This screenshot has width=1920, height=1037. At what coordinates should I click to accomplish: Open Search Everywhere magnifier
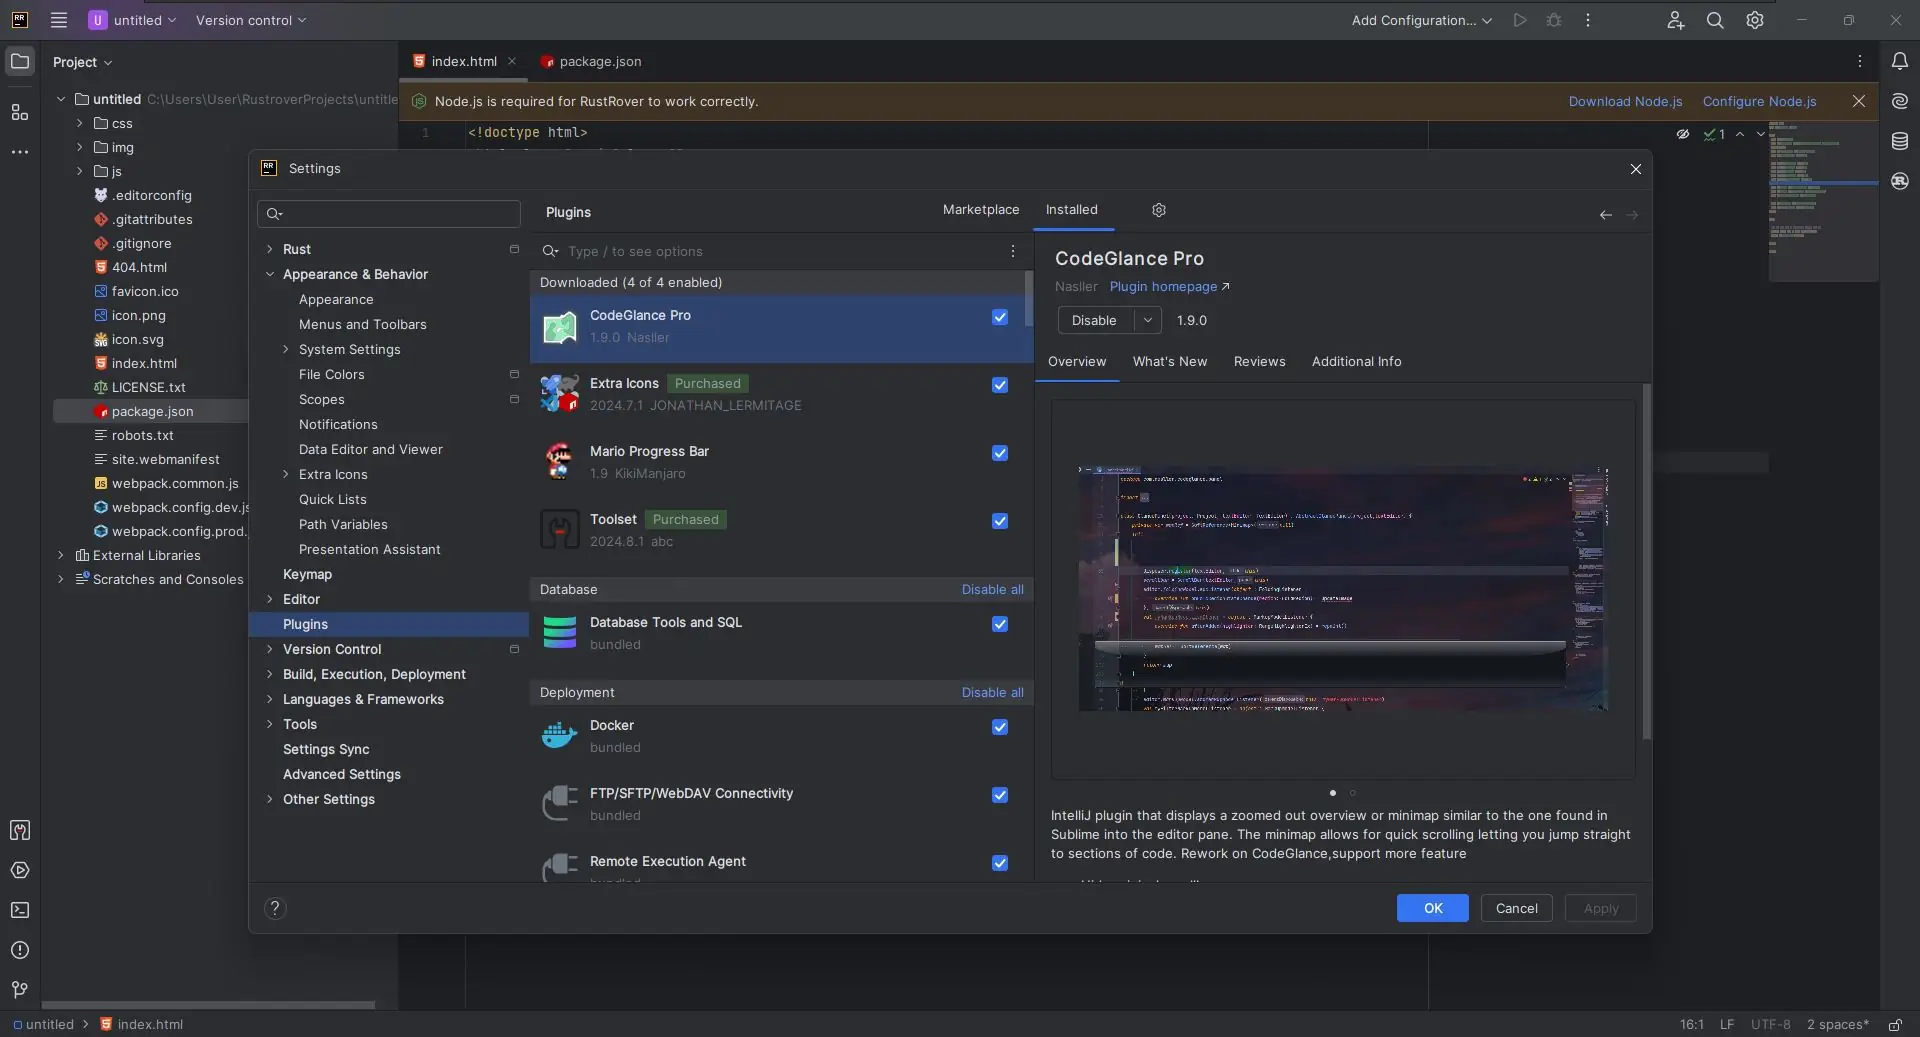coord(1715,20)
